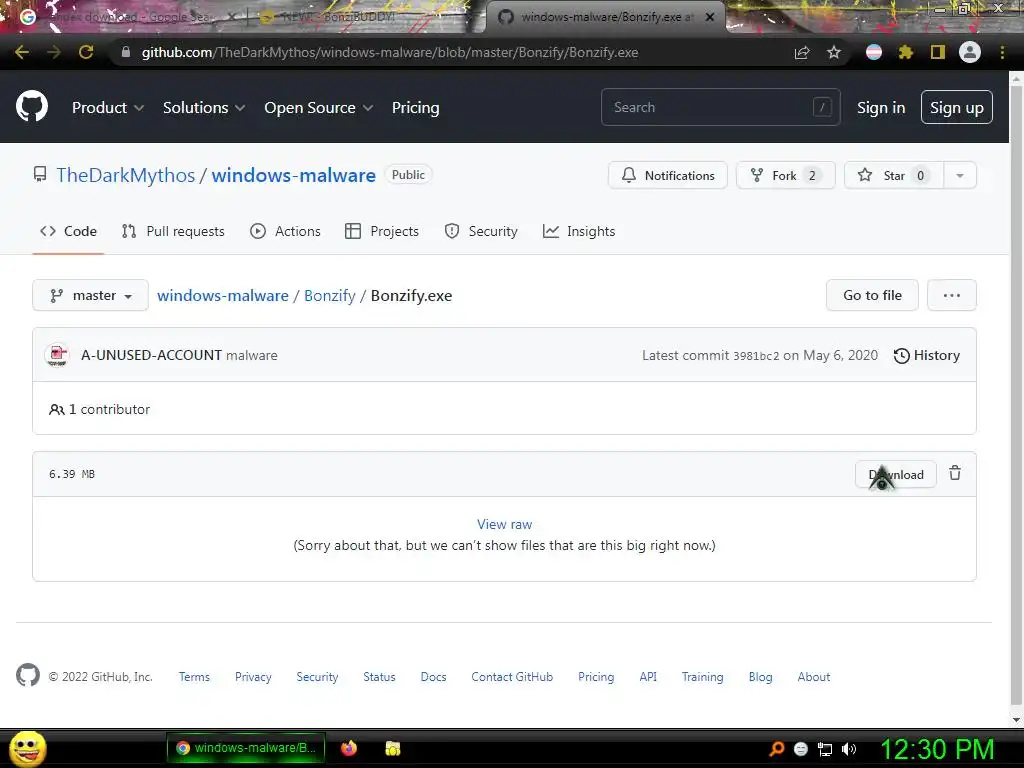The height and width of the screenshot is (768, 1024).
Task: Click the Sign in link
Action: [x=881, y=107]
